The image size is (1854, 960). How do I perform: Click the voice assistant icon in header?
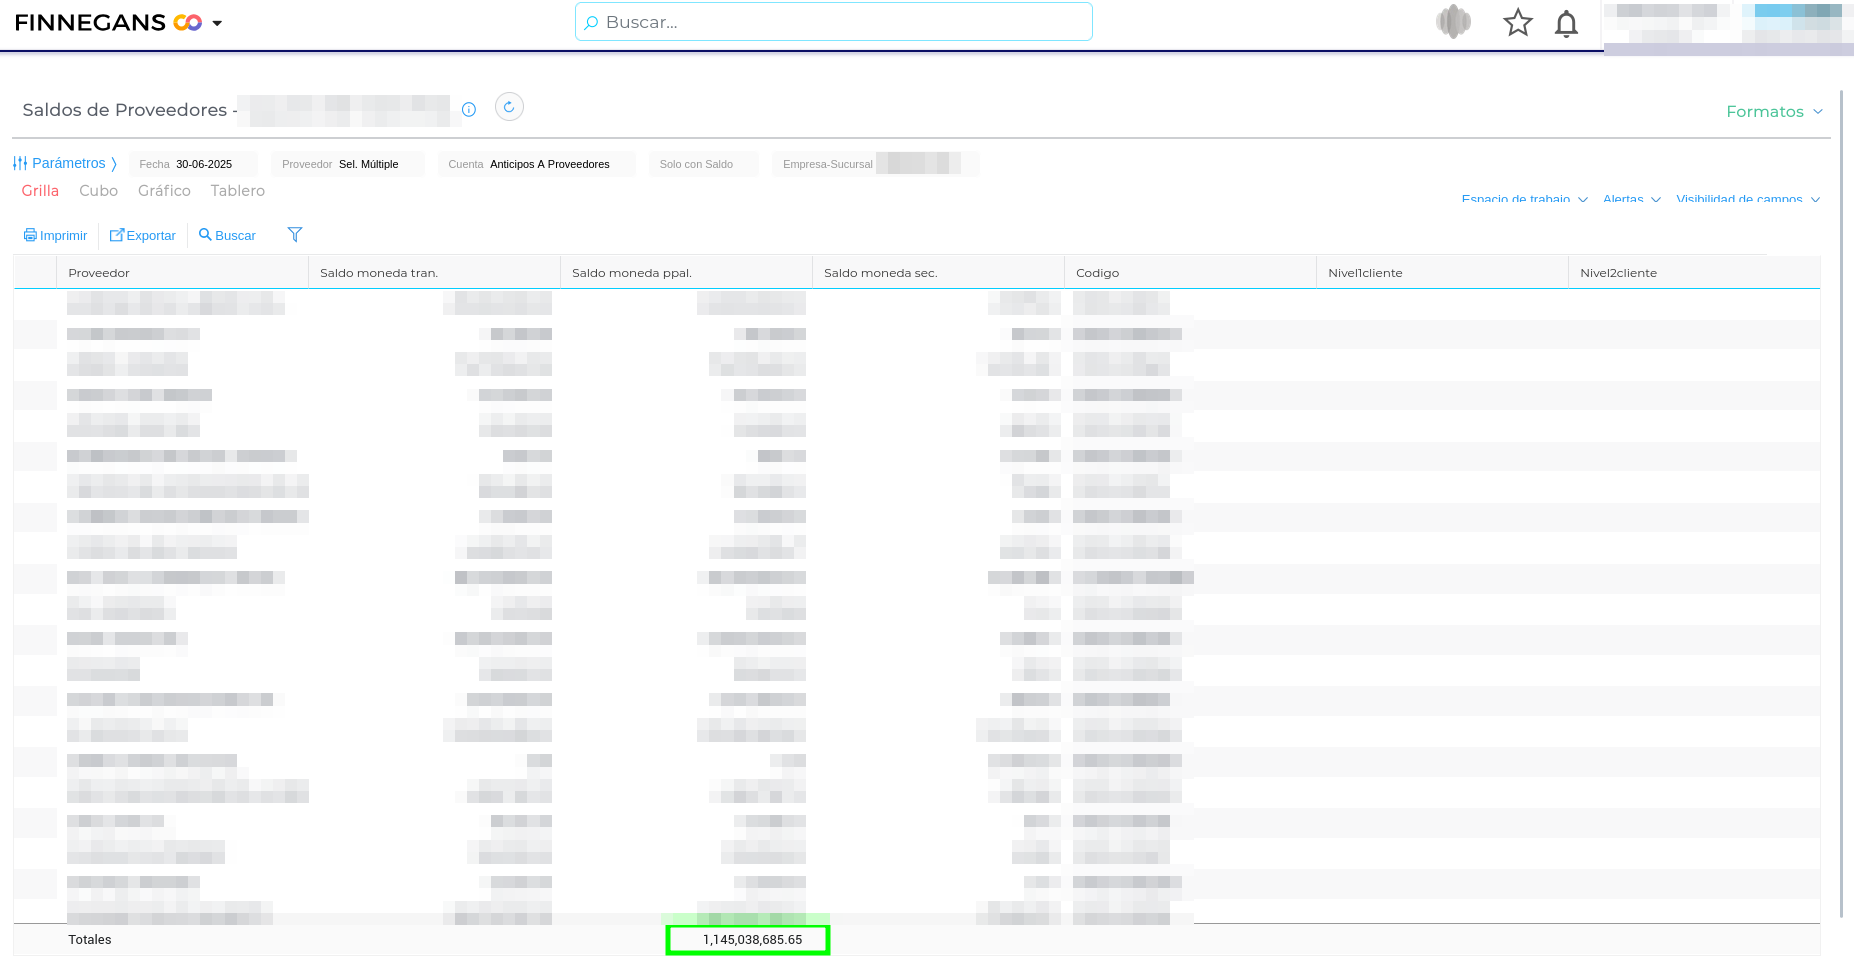coord(1453,22)
